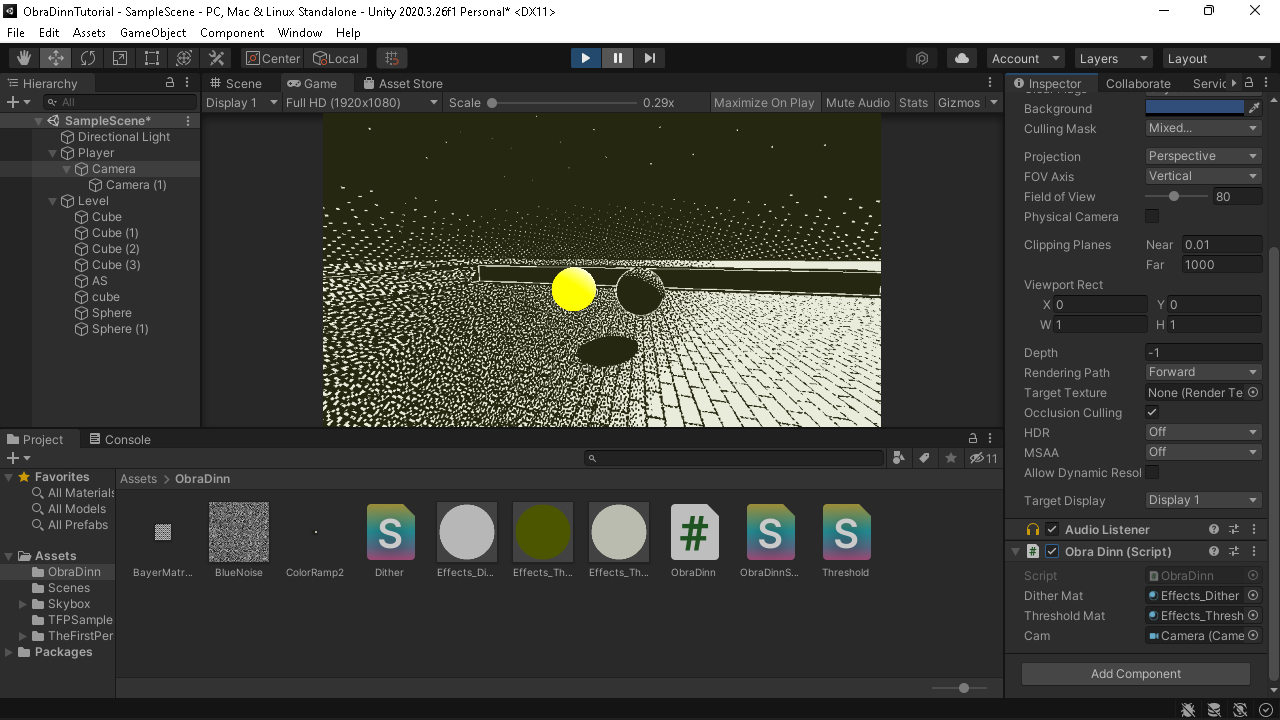The image size is (1280, 720).
Task: Collapse the Level object in Hierarchy
Action: coord(53,201)
